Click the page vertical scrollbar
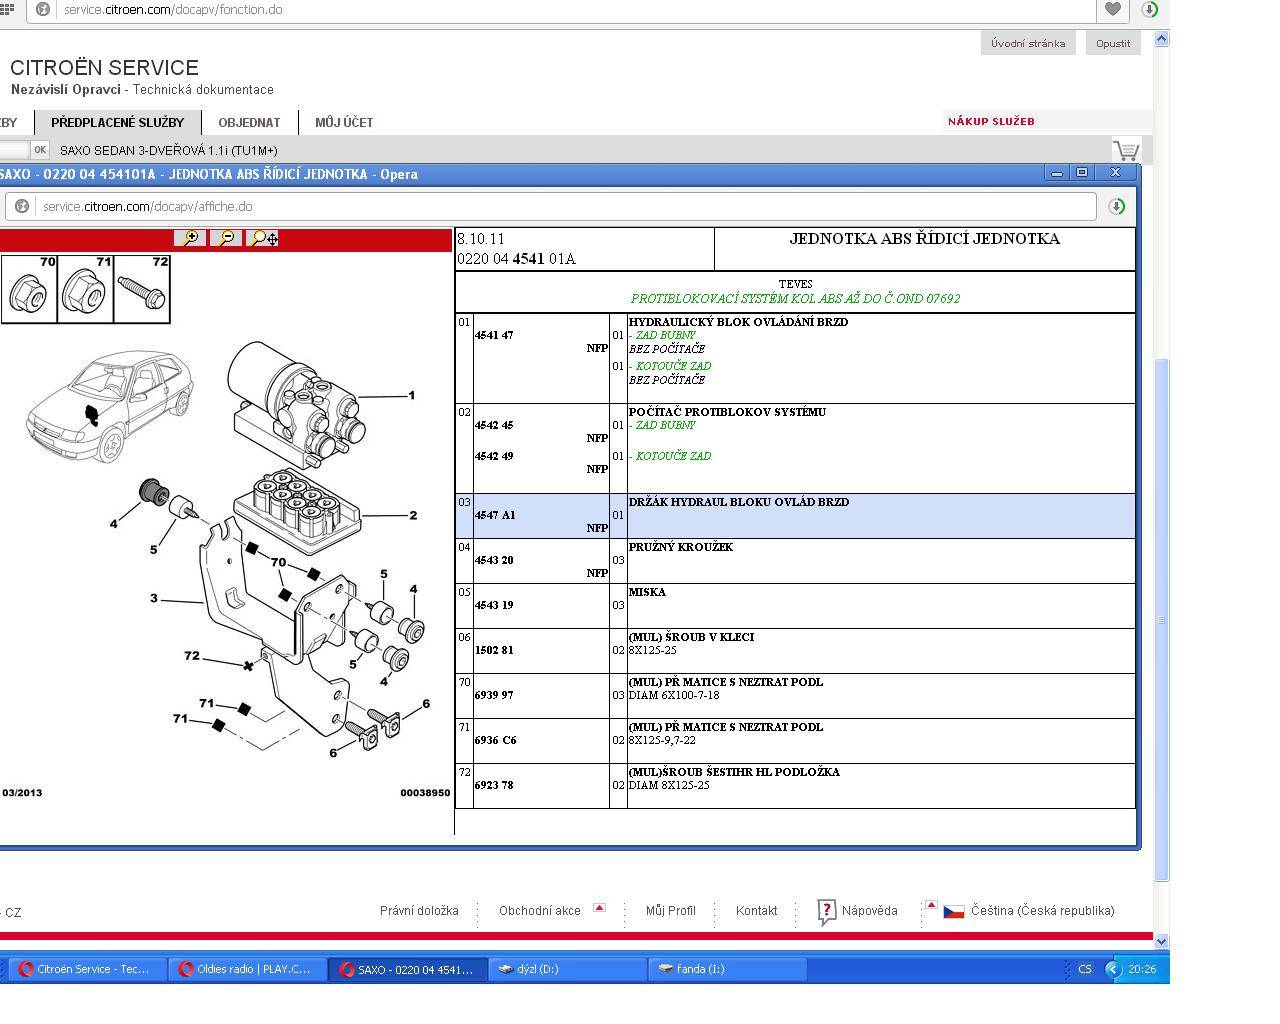 click(1161, 620)
